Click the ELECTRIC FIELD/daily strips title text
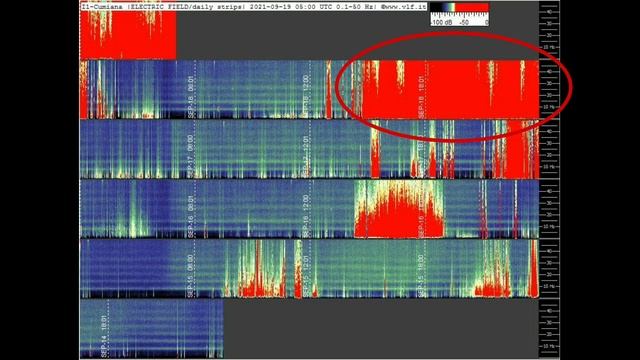640x360 pixels. click(188, 7)
